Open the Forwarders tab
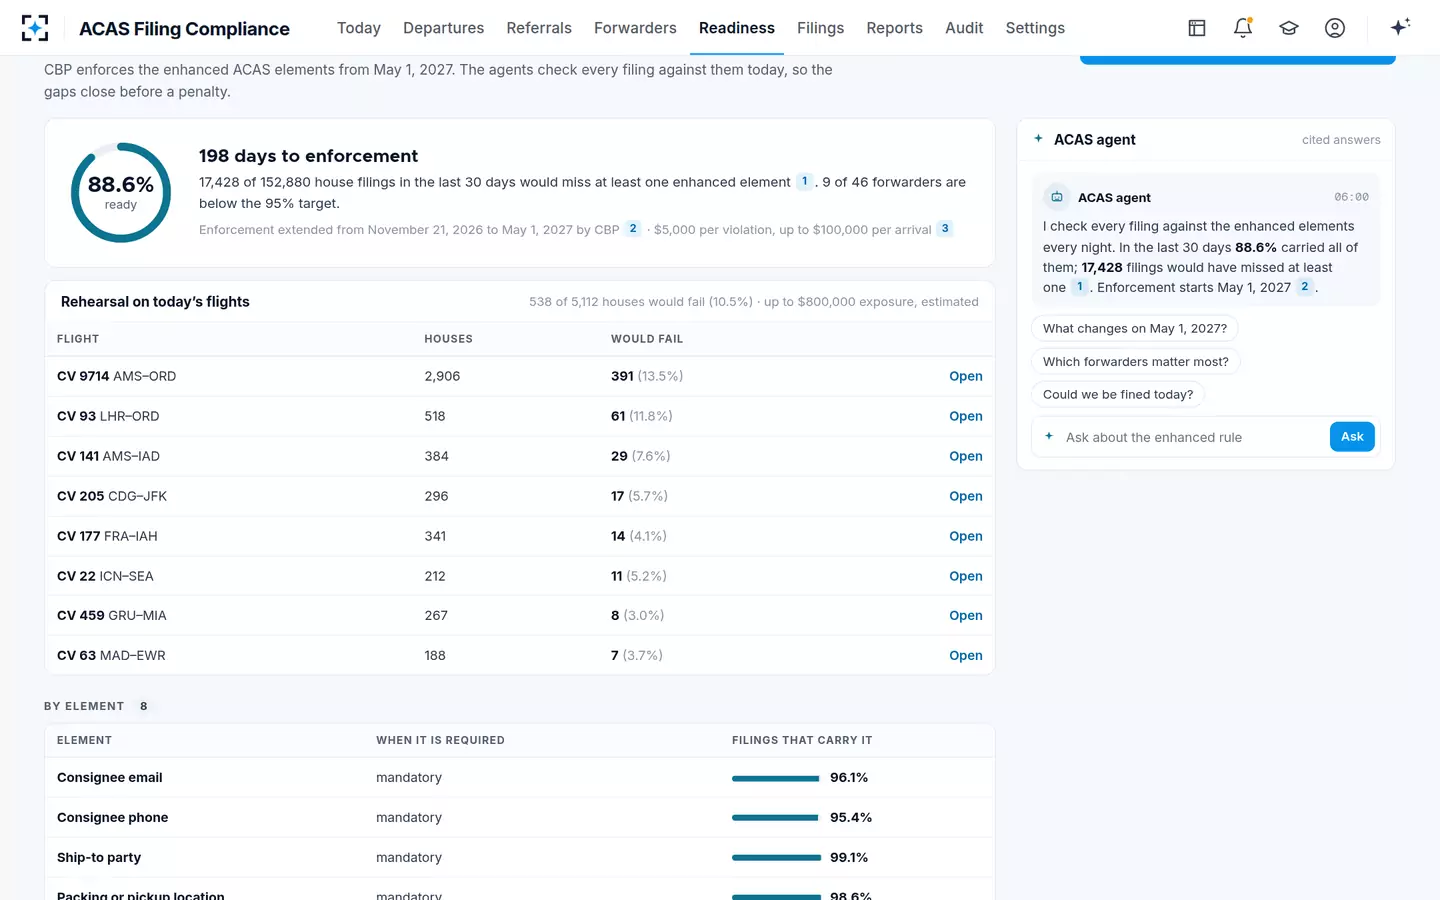 click(635, 28)
